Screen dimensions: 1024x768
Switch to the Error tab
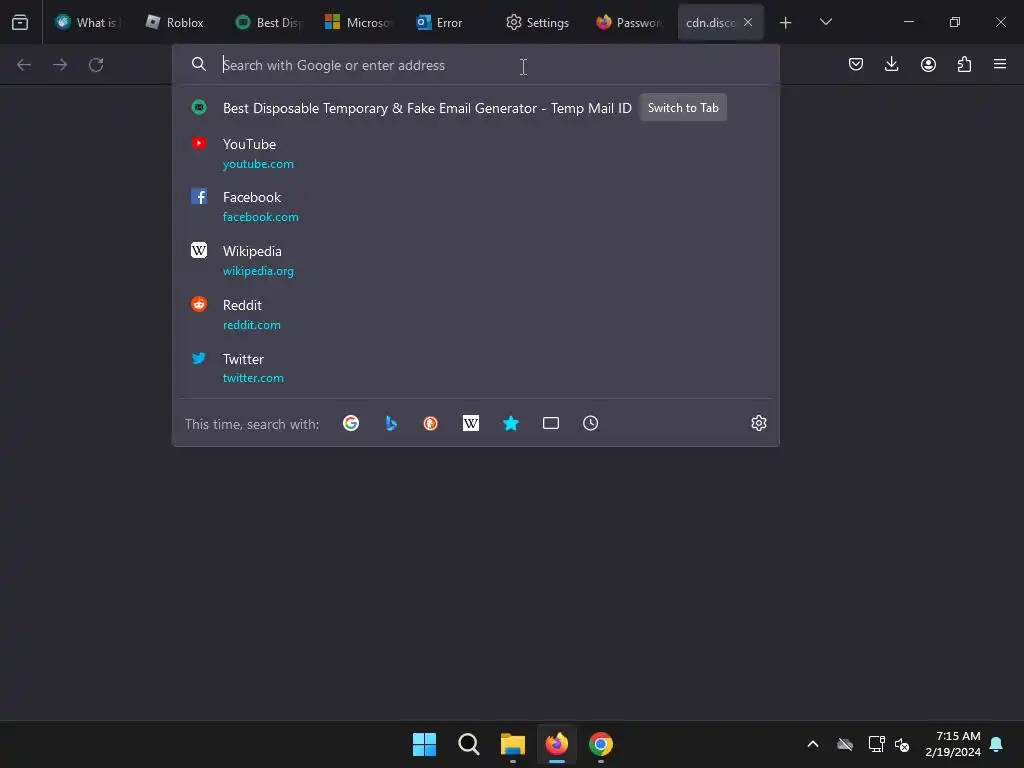[x=449, y=22]
